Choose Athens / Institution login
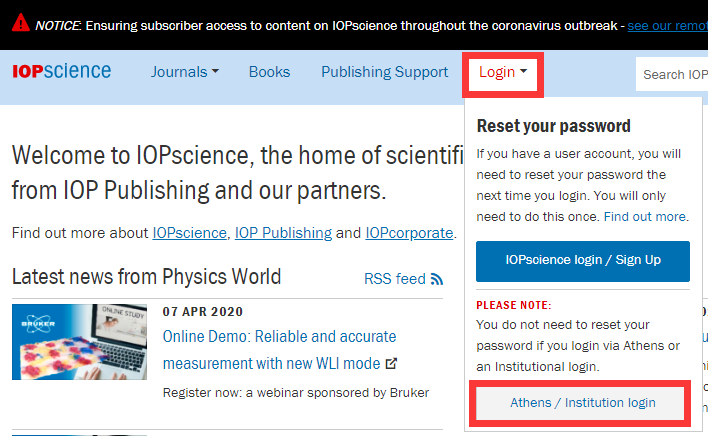Viewport: 708px width, 436px height. [x=583, y=403]
